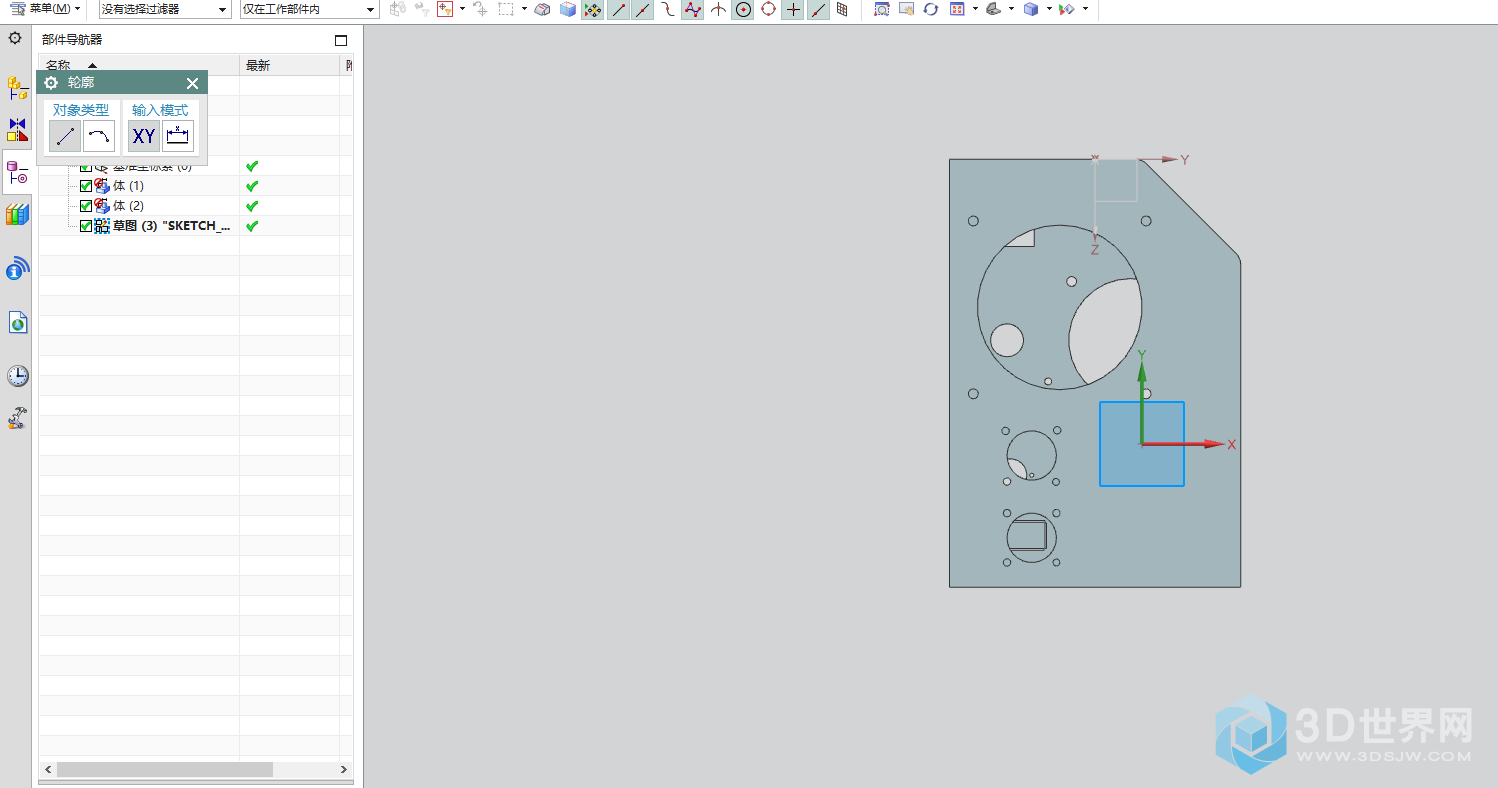Toggle the enable snap points icon

click(x=593, y=9)
